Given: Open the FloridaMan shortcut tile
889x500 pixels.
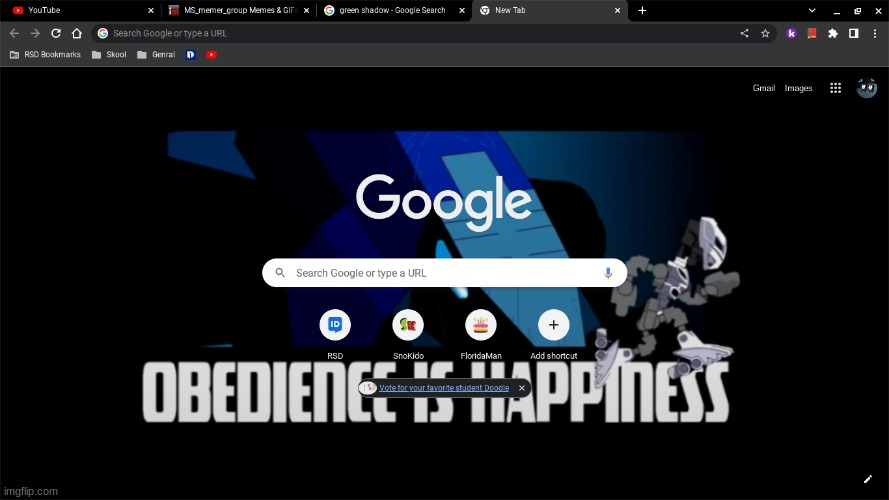Looking at the screenshot, I should pos(481,334).
